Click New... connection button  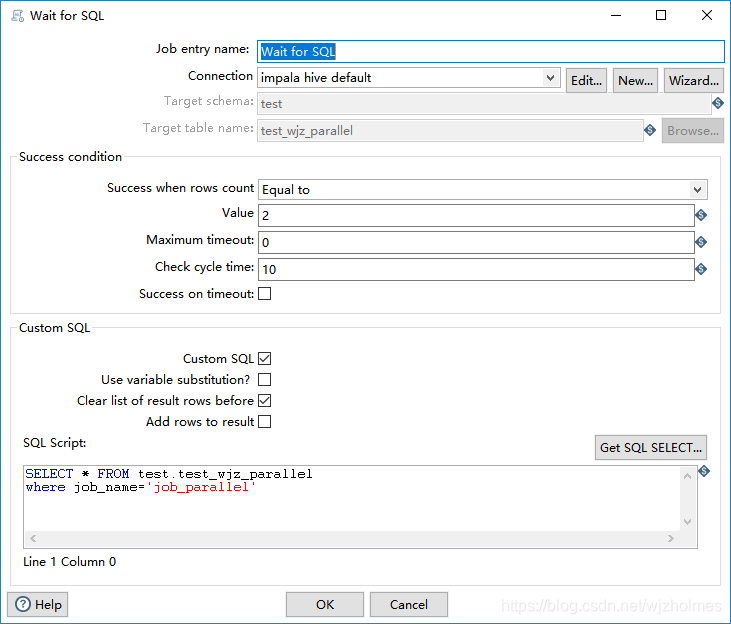(x=635, y=81)
